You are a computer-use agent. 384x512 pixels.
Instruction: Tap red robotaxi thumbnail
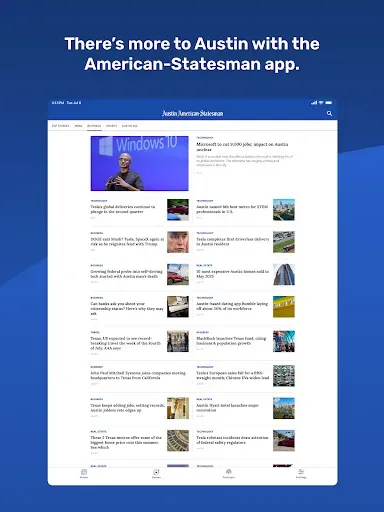(284, 441)
